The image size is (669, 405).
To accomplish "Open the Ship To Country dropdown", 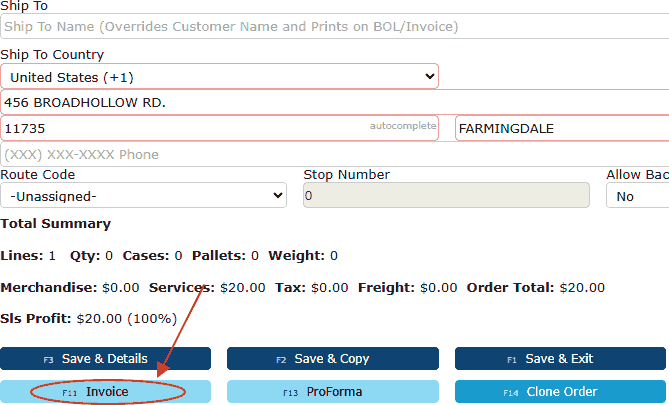I will [x=219, y=77].
